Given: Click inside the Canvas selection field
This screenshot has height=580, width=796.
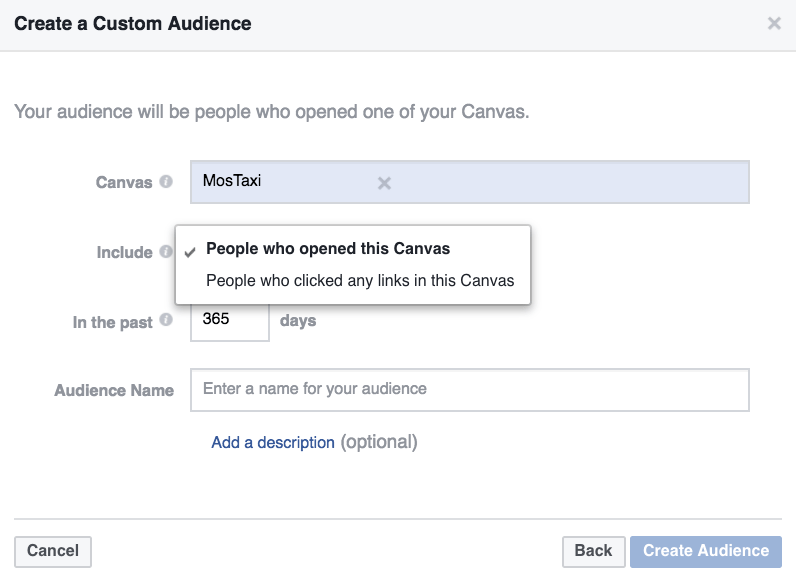Looking at the screenshot, I should [x=470, y=182].
